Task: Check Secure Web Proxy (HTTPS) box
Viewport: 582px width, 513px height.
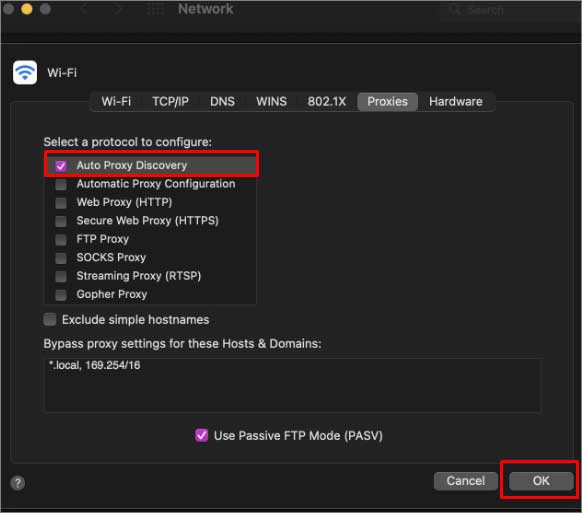Action: 61,221
